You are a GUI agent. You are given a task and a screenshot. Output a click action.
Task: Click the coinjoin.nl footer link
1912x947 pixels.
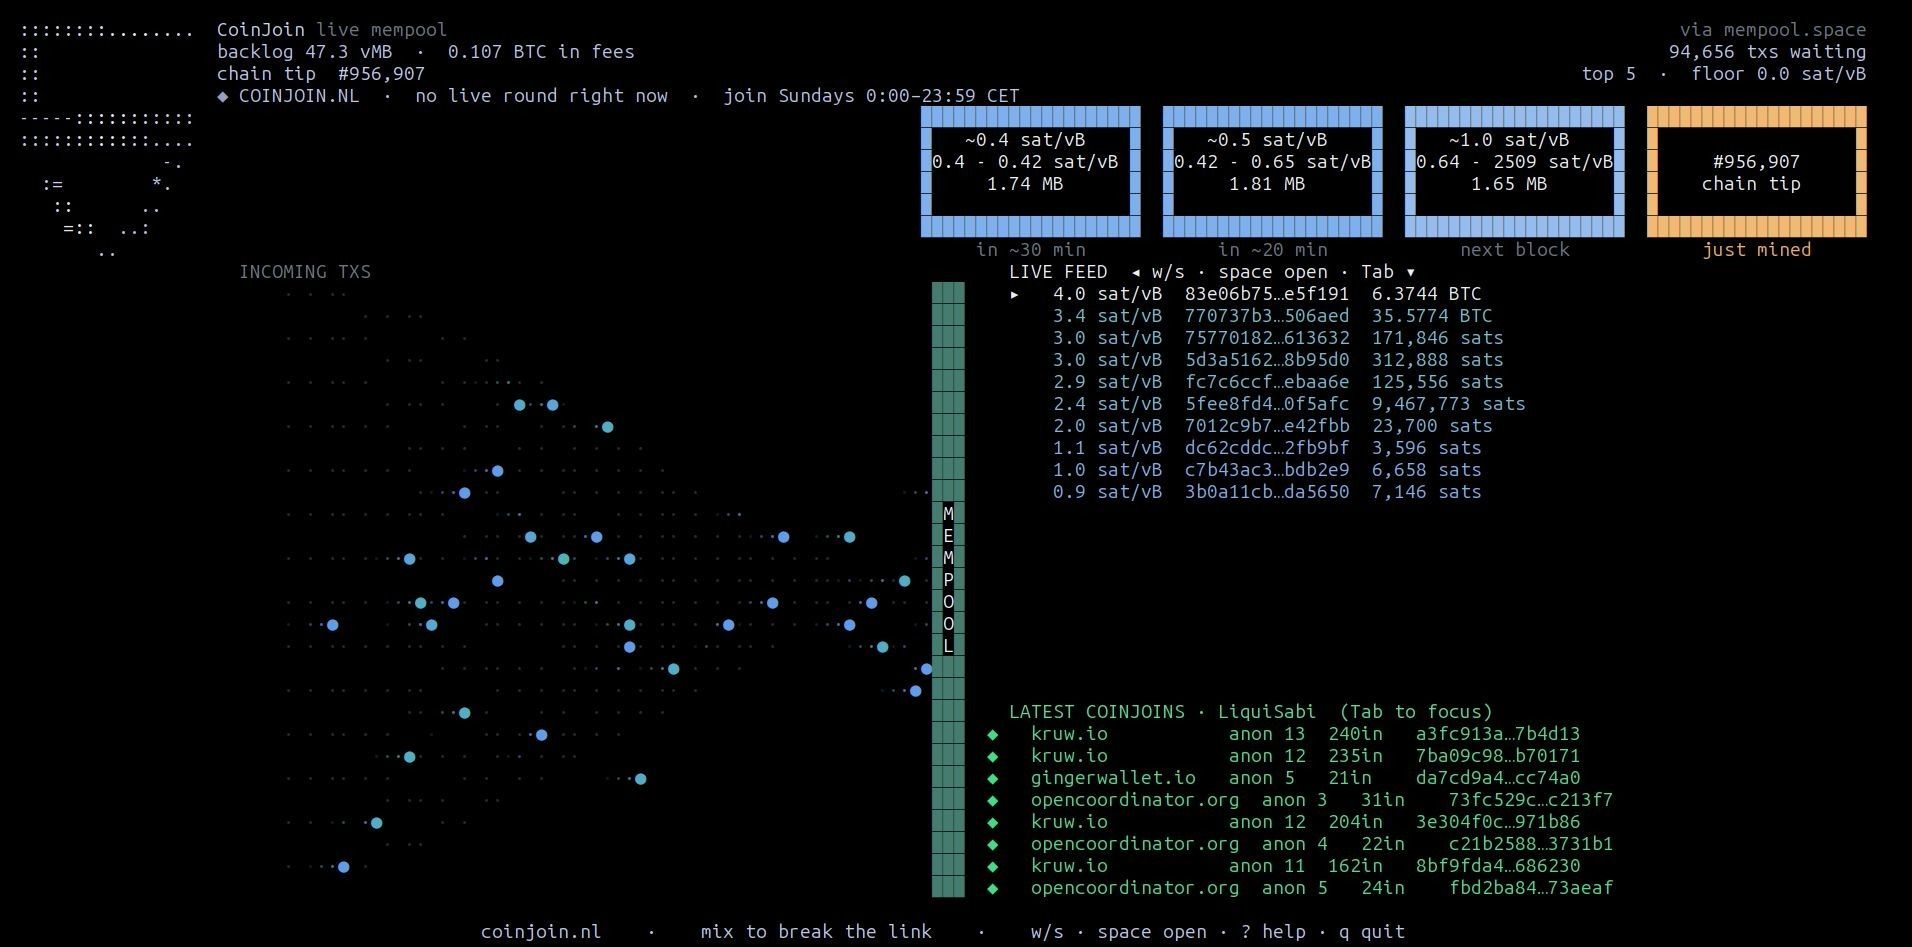coord(541,932)
